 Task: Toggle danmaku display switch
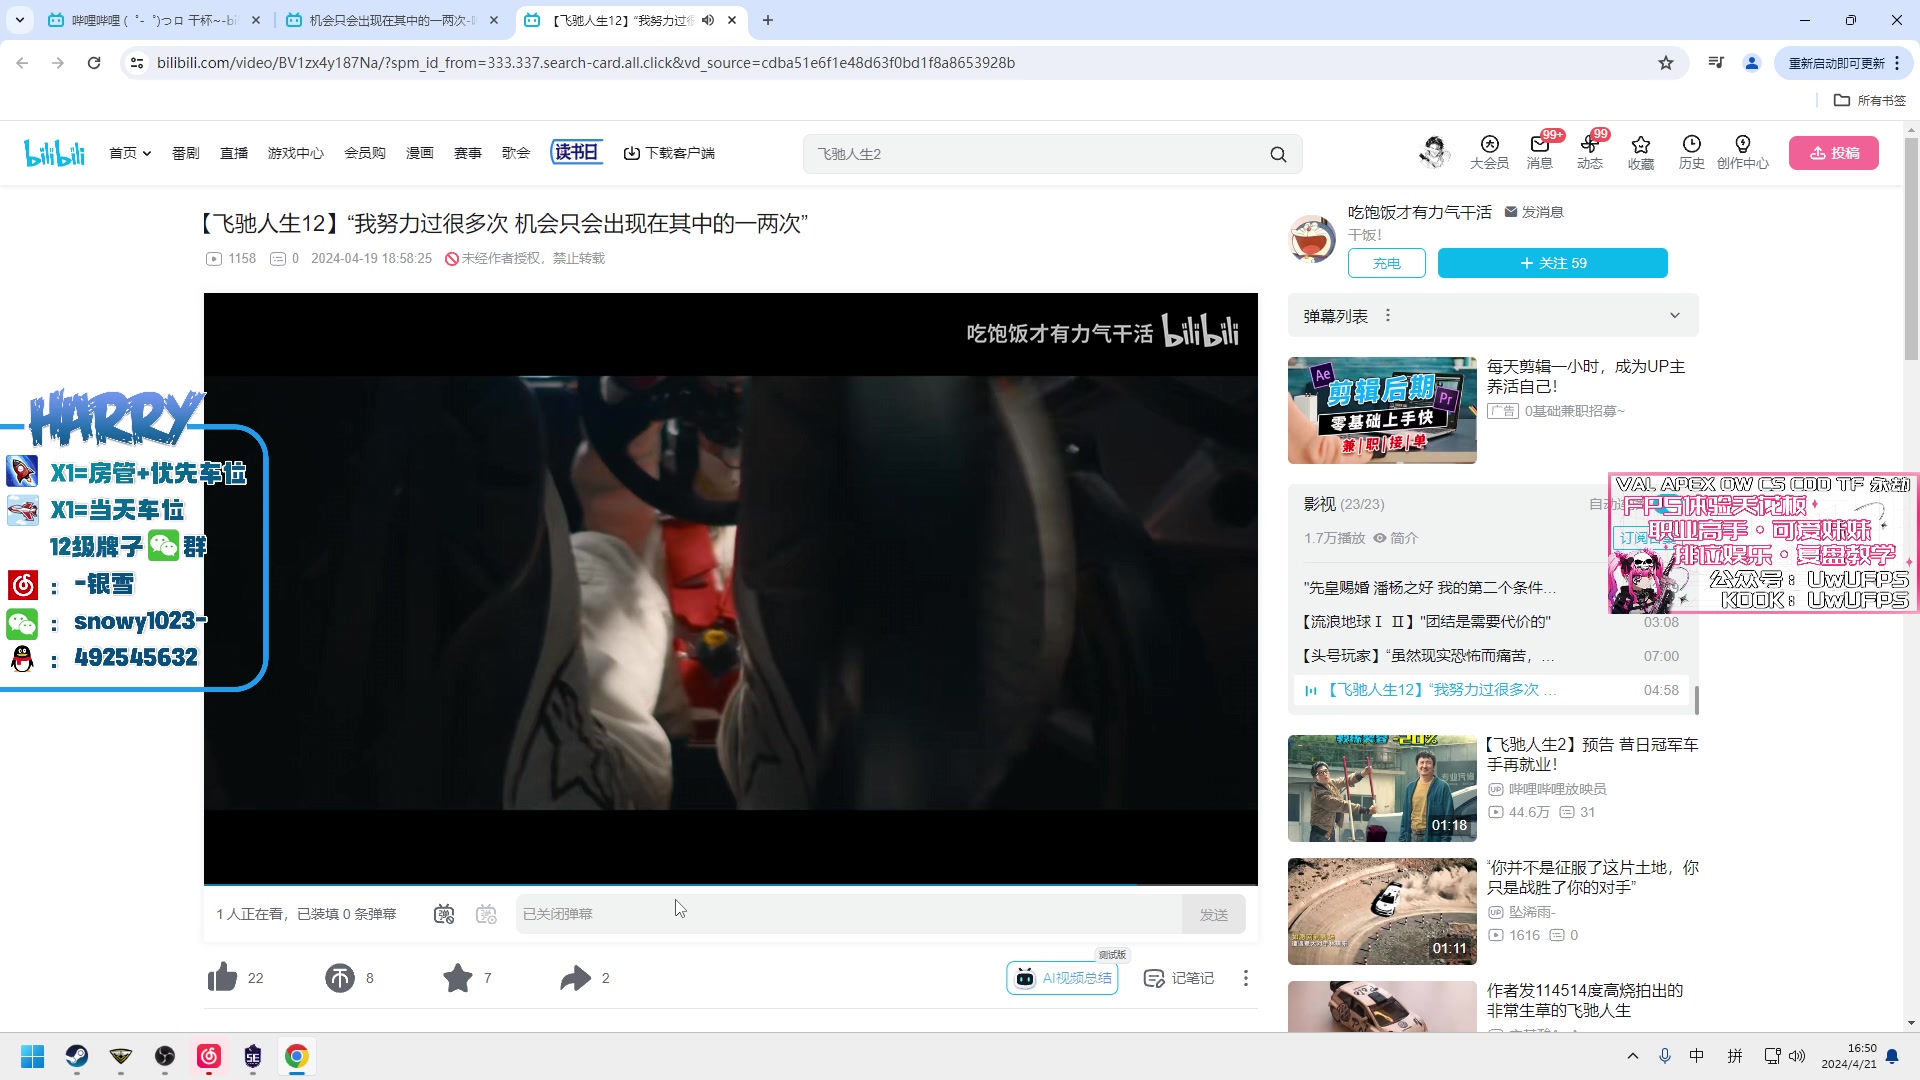click(x=444, y=914)
